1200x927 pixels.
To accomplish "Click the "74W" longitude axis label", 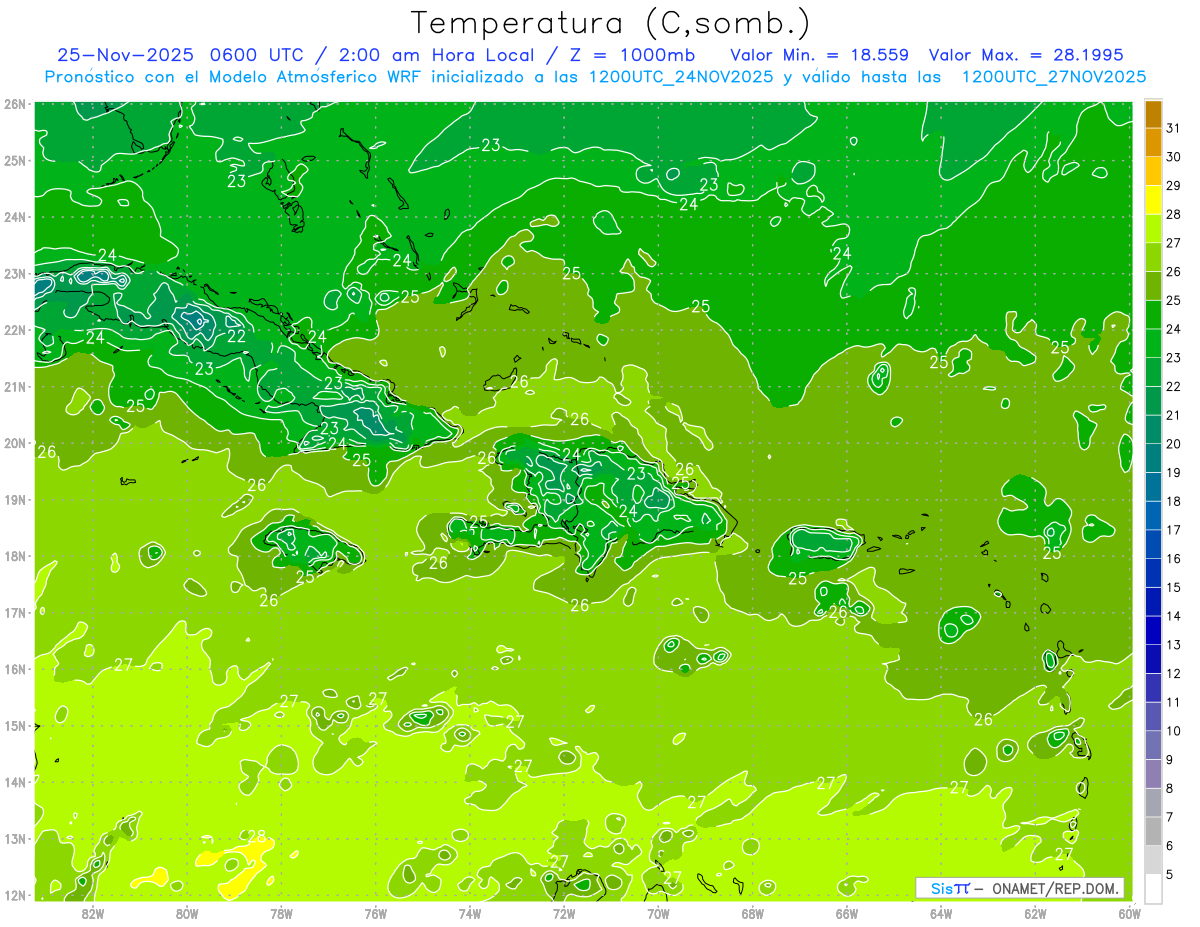I will [x=469, y=912].
